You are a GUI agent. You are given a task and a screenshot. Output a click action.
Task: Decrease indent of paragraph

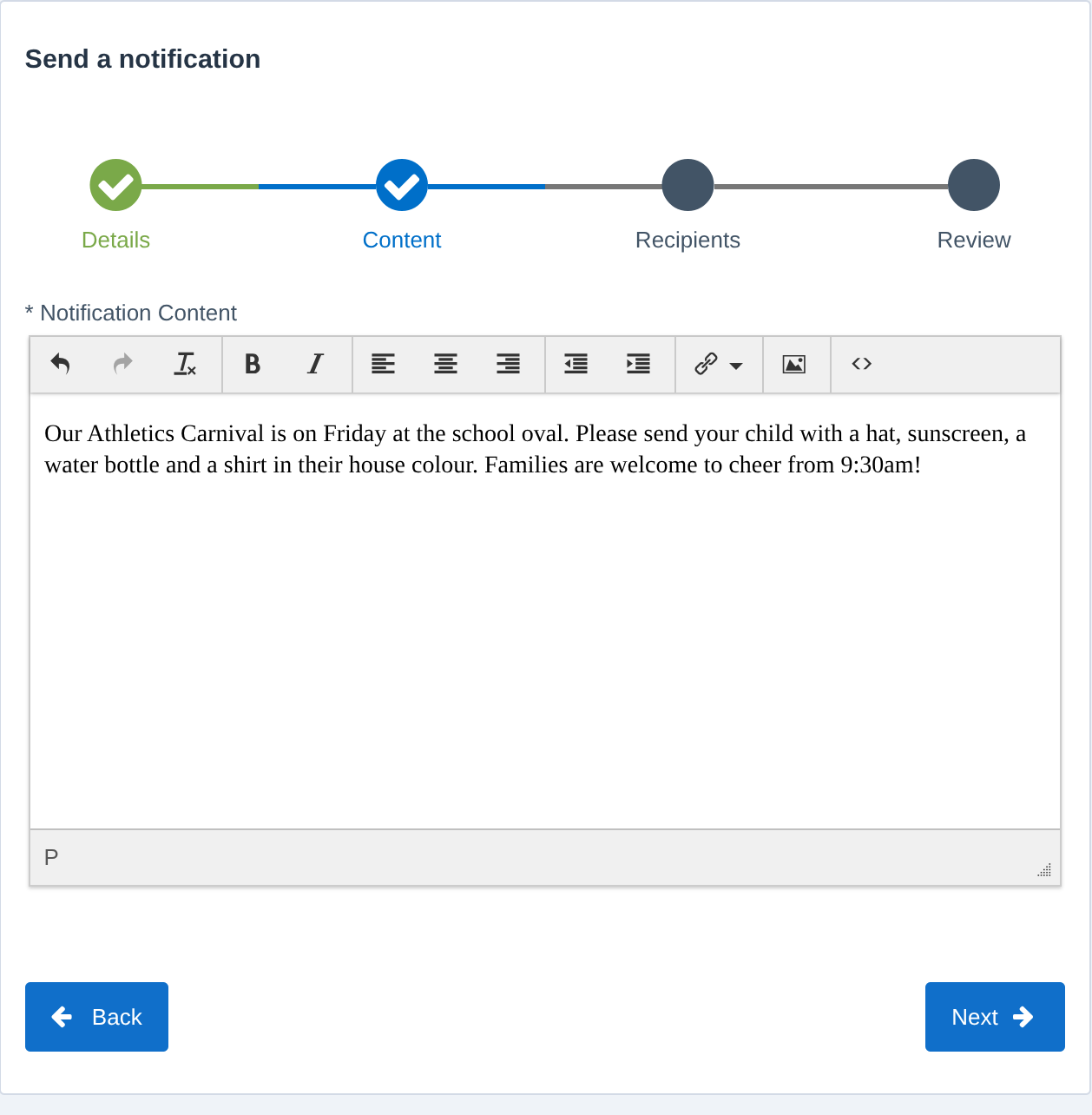point(576,364)
